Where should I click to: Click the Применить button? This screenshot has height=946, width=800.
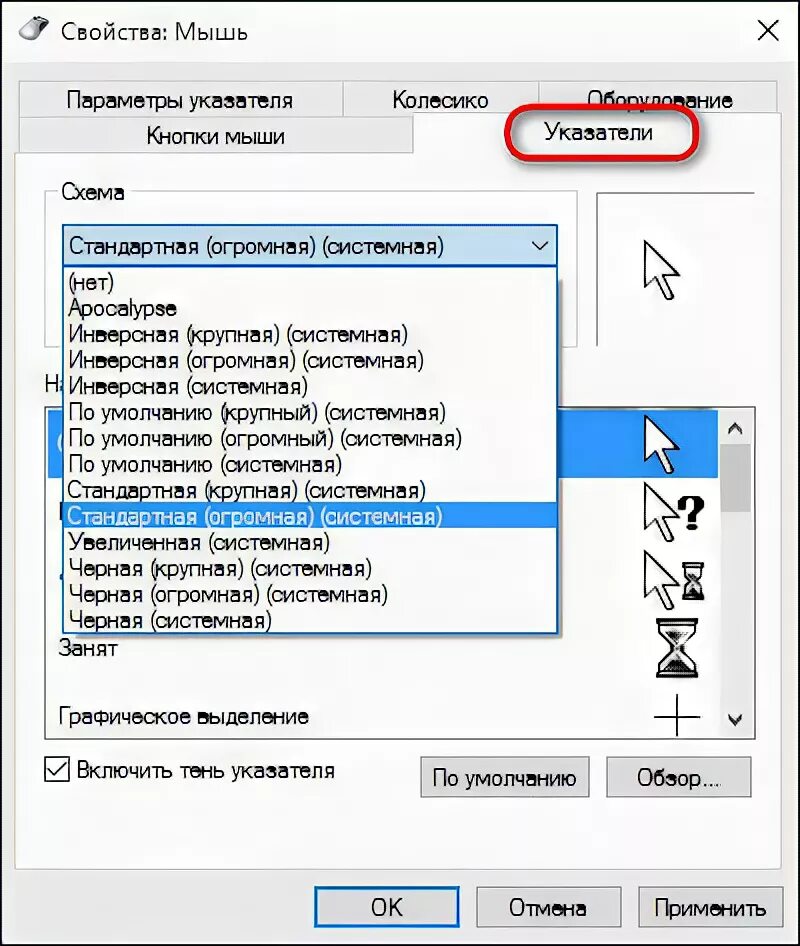tap(710, 907)
